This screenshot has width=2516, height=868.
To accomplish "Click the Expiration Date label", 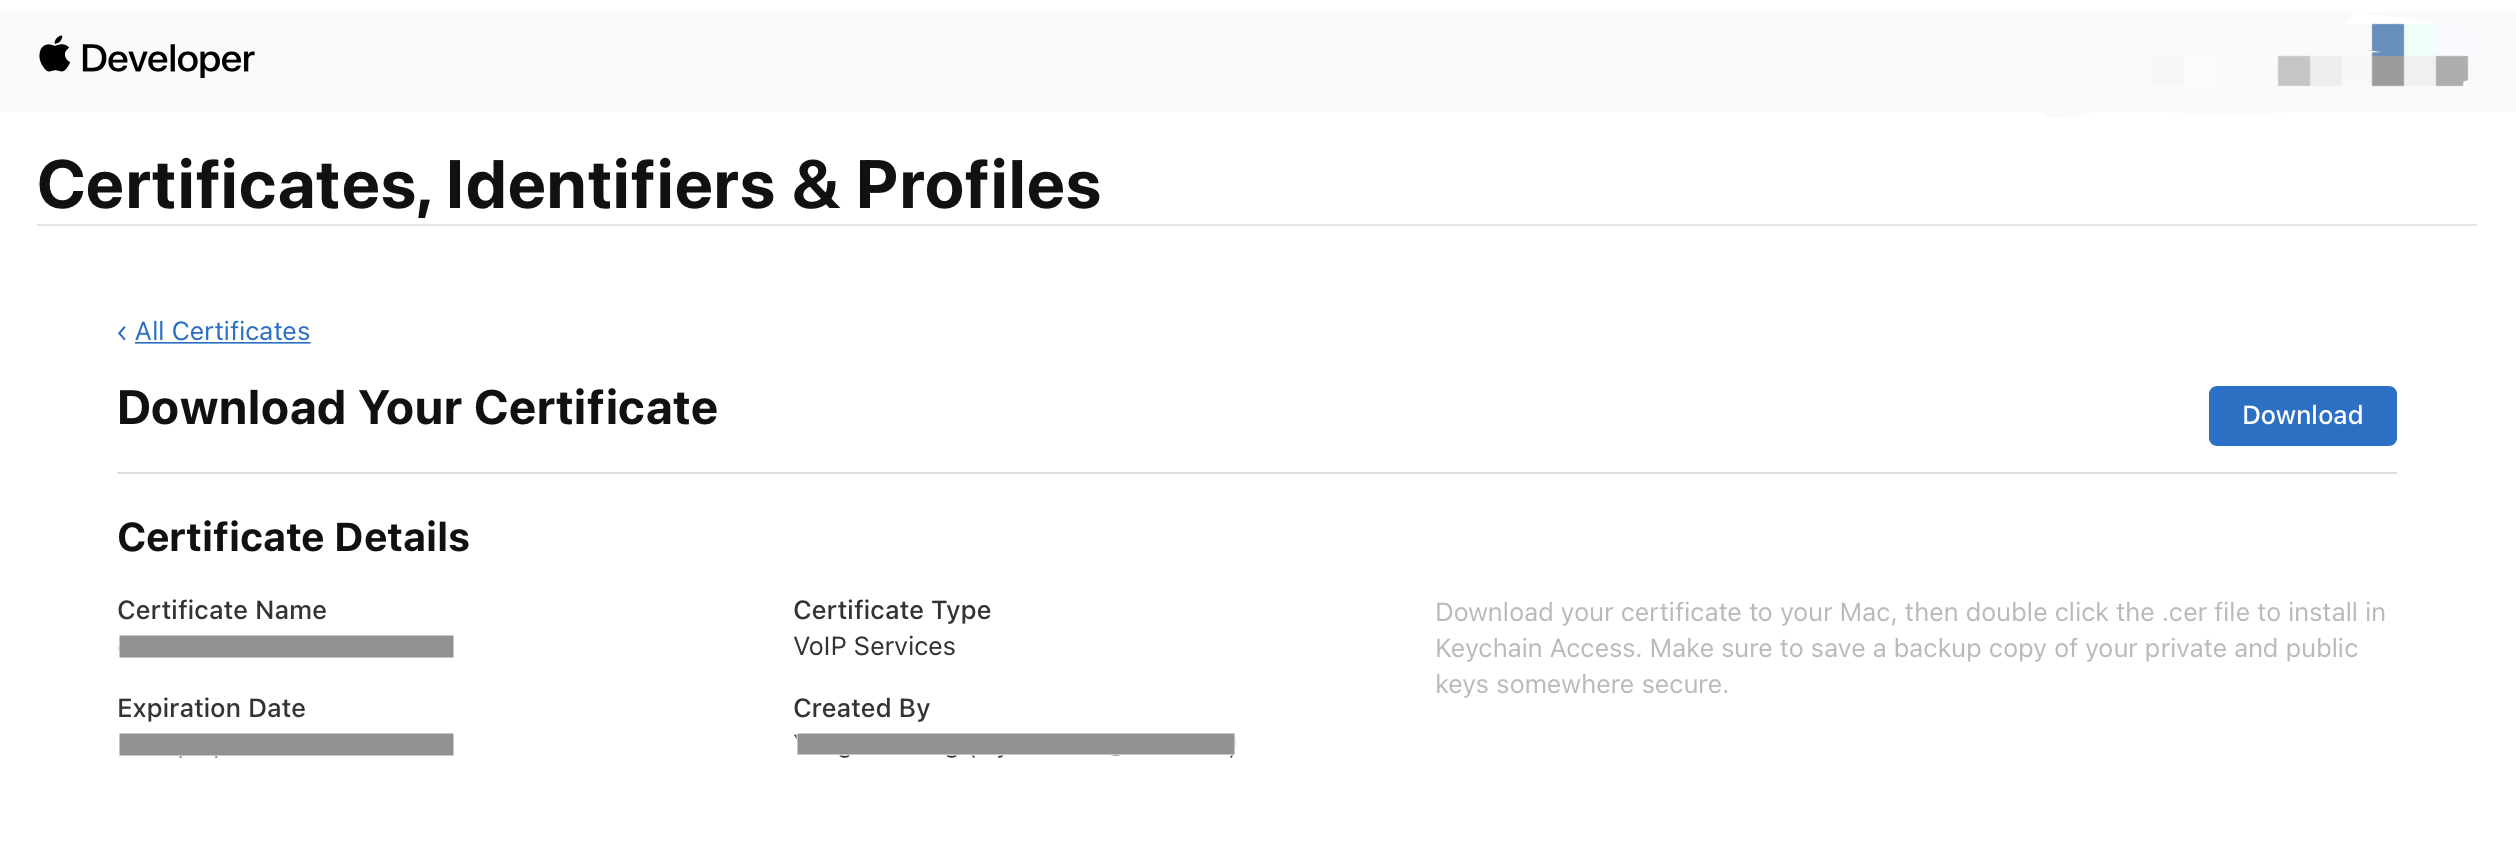I will point(211,708).
